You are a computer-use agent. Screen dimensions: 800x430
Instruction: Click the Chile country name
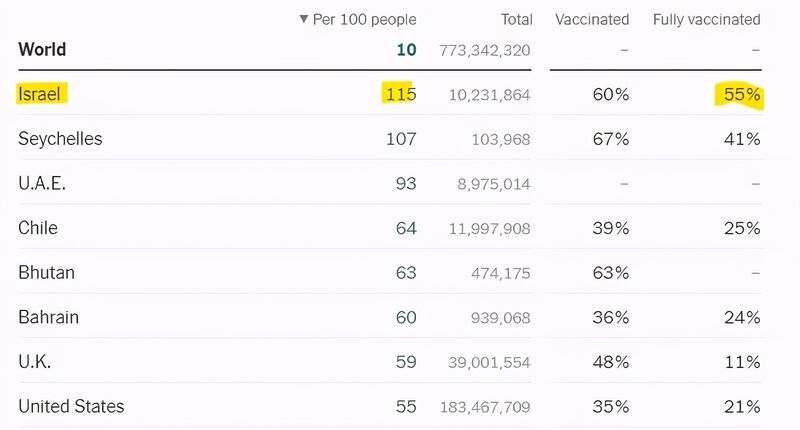(x=38, y=228)
